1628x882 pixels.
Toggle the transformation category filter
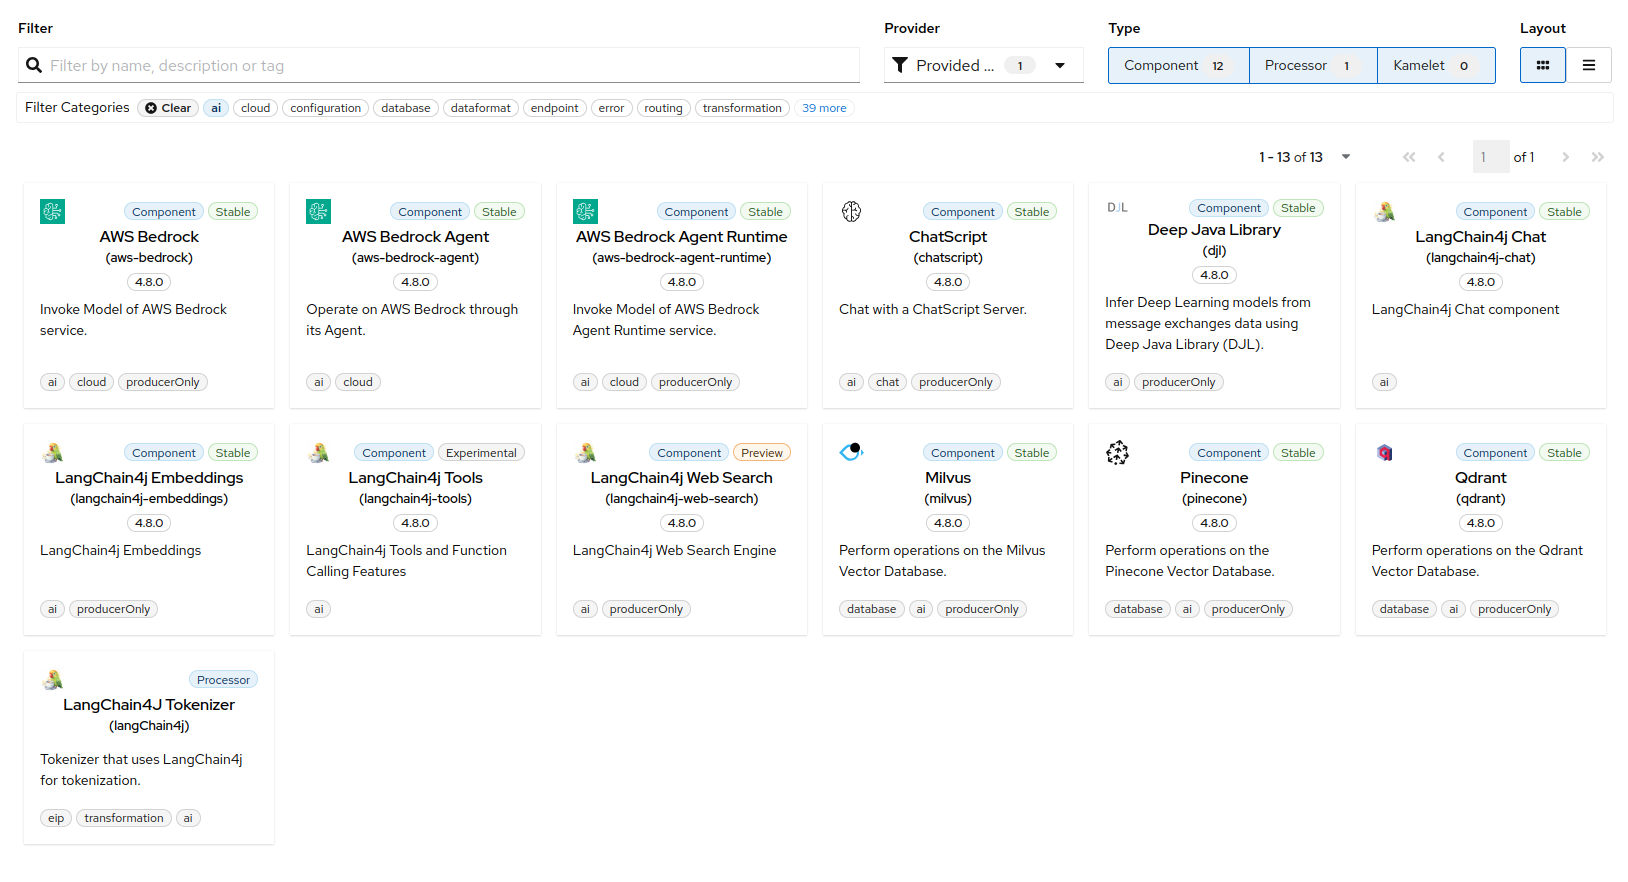tap(742, 108)
